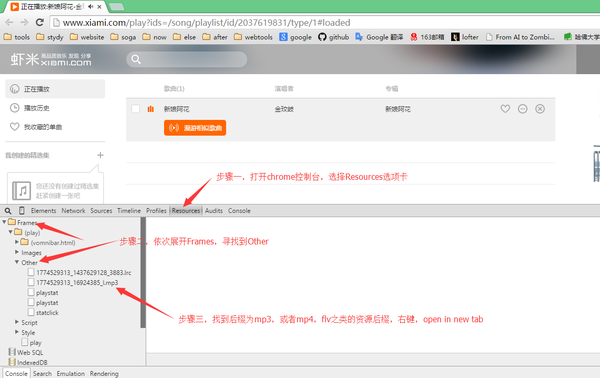The image size is (600, 378).
Task: Select the 1774529313_1437629128_3883.lrc resource
Action: tap(80, 272)
